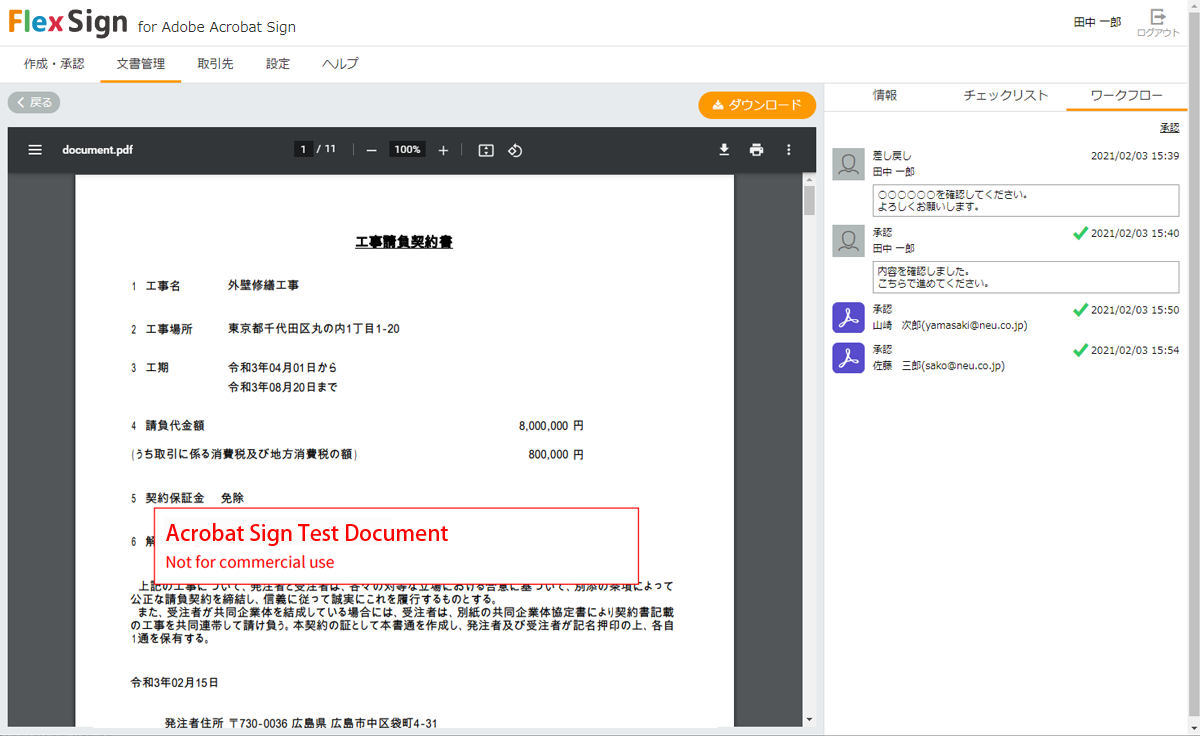Open the PDF viewer sidebar menu icon
This screenshot has height=736, width=1200.
[x=35, y=150]
